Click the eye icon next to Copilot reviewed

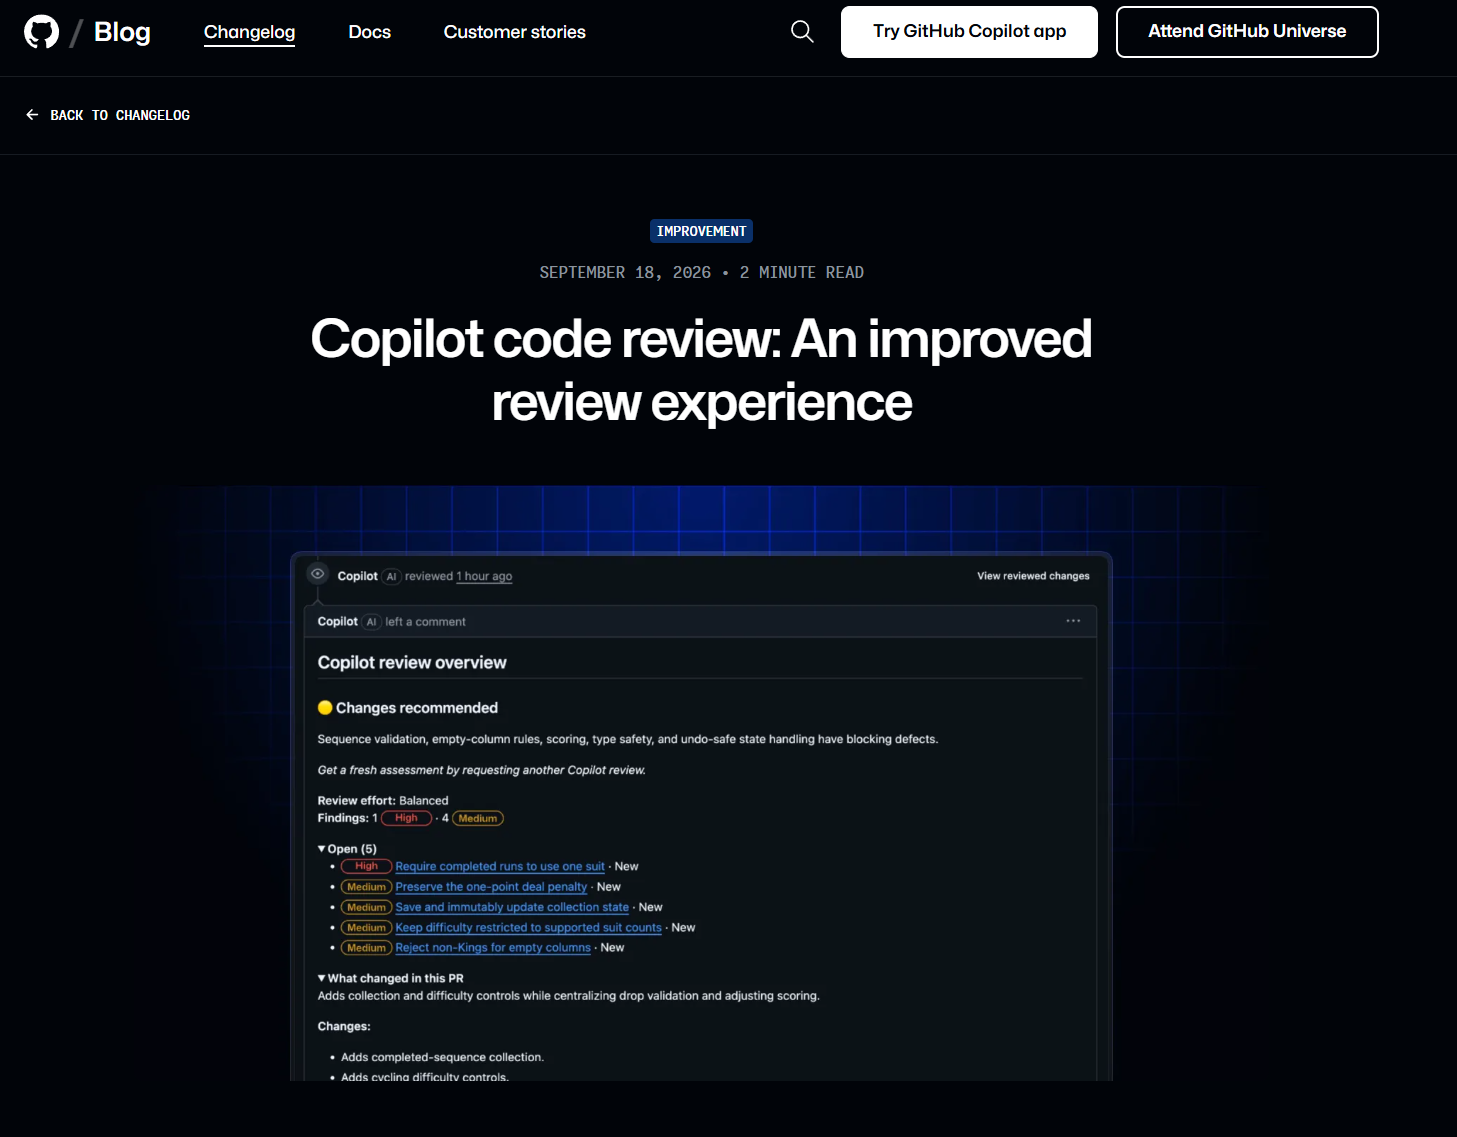[x=317, y=574]
